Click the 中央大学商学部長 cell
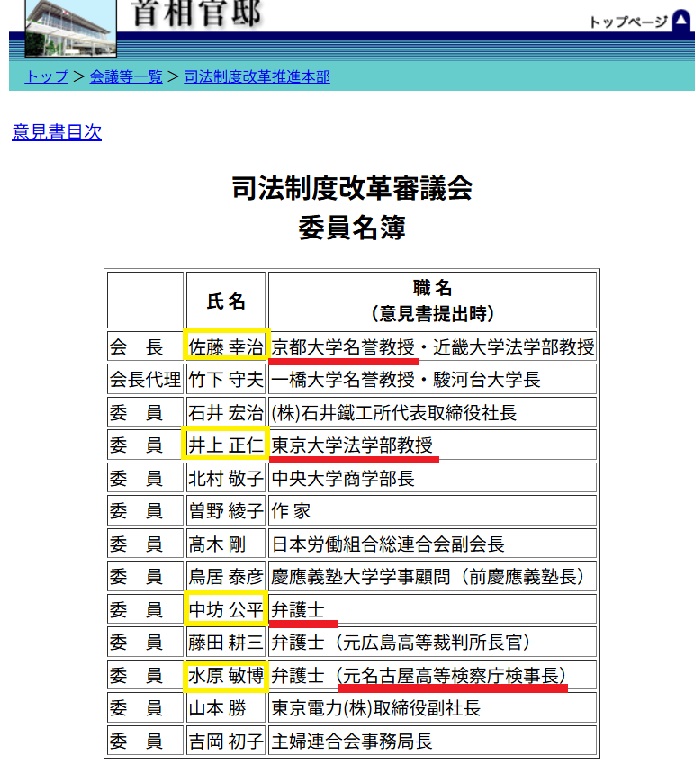Image resolution: width=696 pixels, height=763 pixels. pyautogui.click(x=432, y=478)
